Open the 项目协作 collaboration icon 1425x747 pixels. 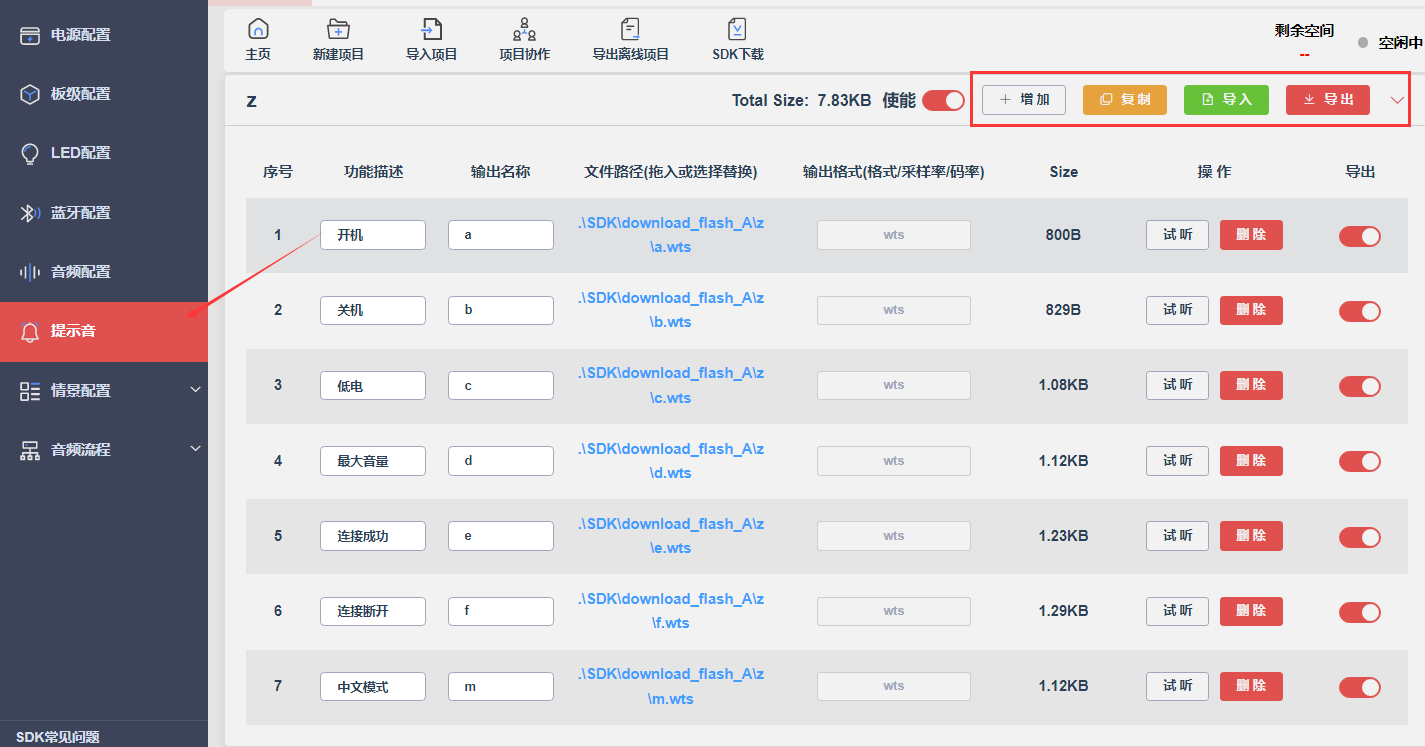(524, 29)
